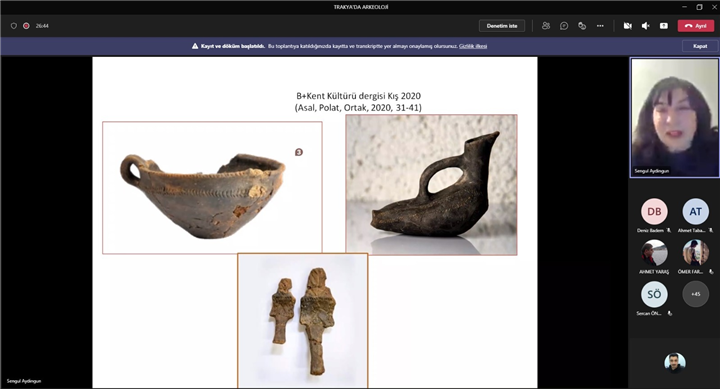This screenshot has height=389, width=720.
Task: Open the Gizlilik ilkesi link
Action: click(x=473, y=46)
